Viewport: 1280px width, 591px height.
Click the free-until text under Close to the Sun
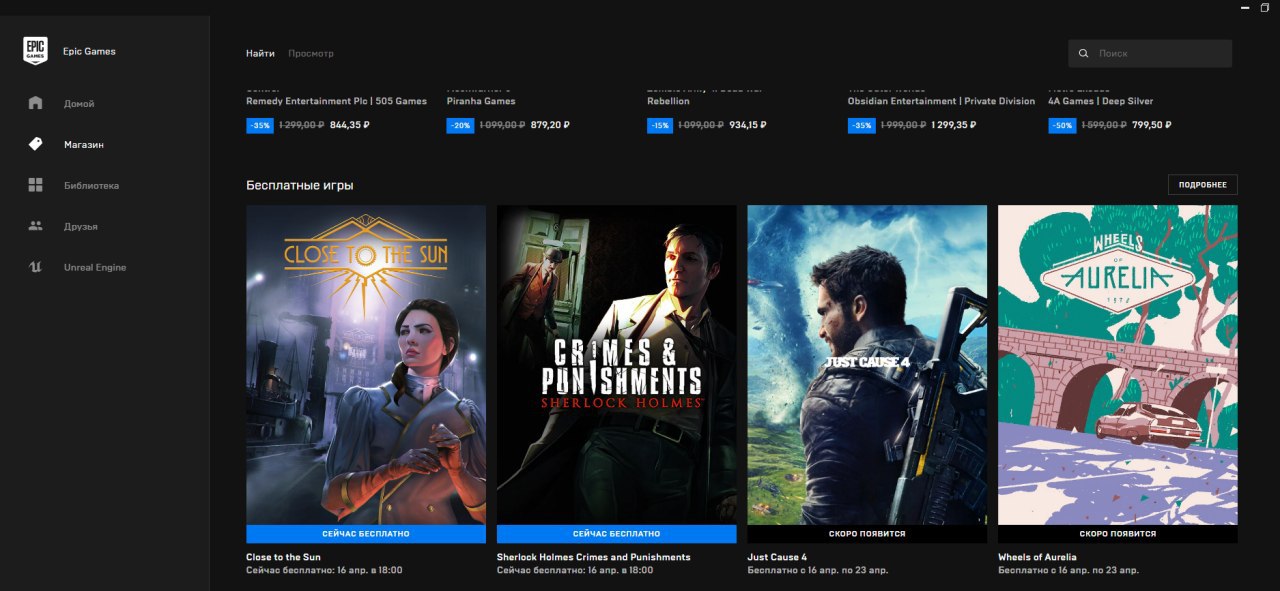(x=324, y=571)
